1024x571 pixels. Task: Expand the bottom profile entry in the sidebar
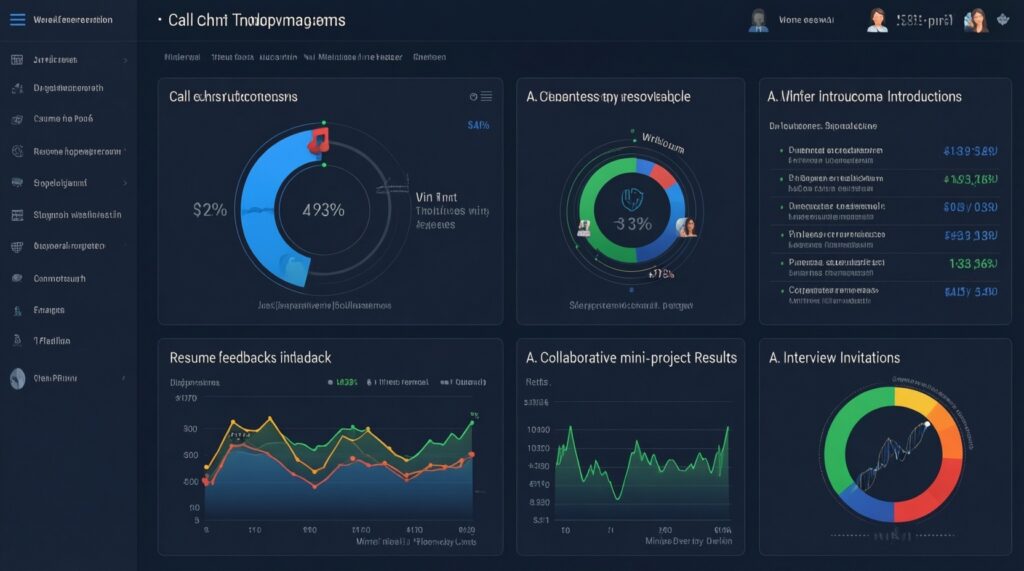coord(125,379)
